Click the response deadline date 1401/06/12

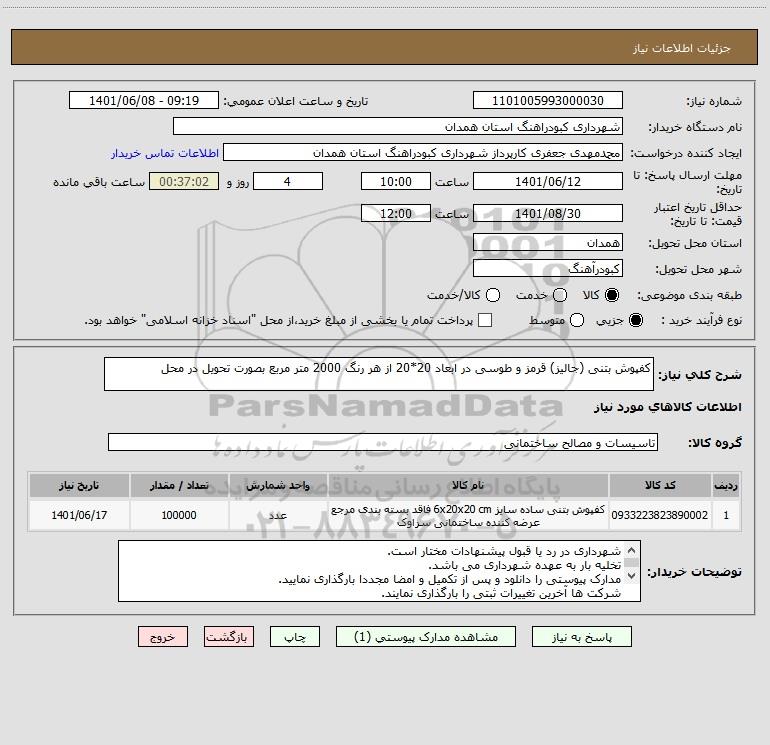coord(548,182)
